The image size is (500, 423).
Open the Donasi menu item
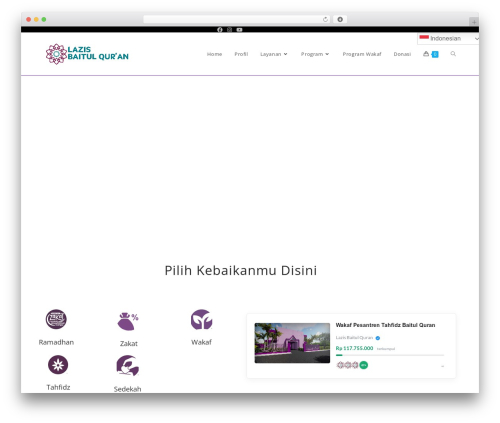pyautogui.click(x=402, y=54)
